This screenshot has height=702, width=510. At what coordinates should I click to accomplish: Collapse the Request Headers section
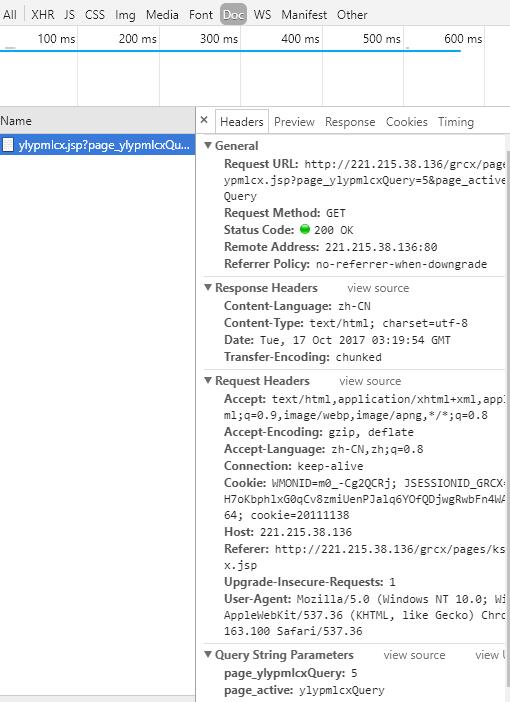[208, 381]
